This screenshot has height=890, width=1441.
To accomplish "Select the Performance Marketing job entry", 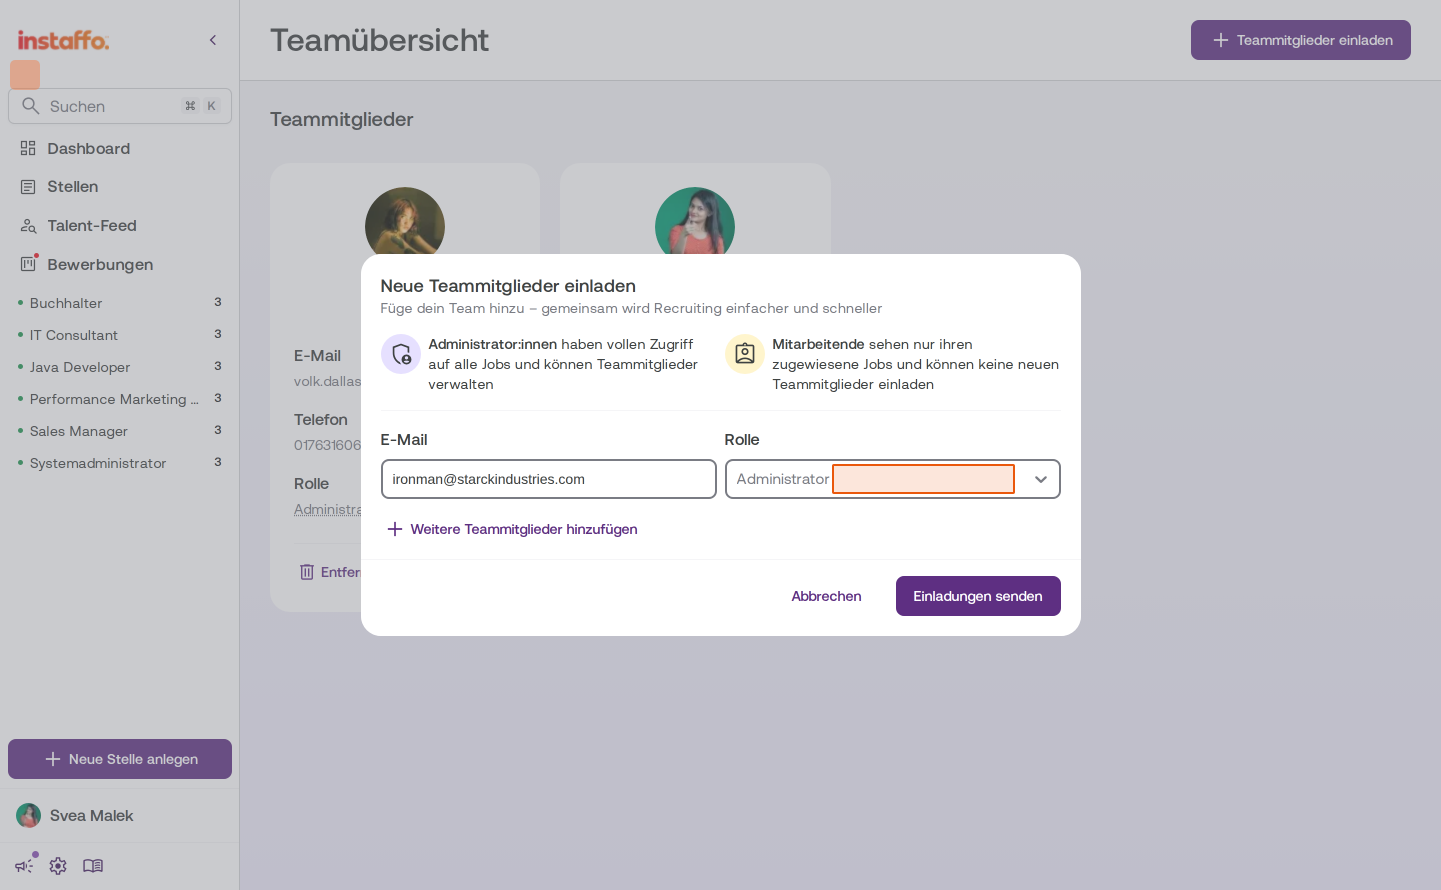I will click(x=120, y=399).
